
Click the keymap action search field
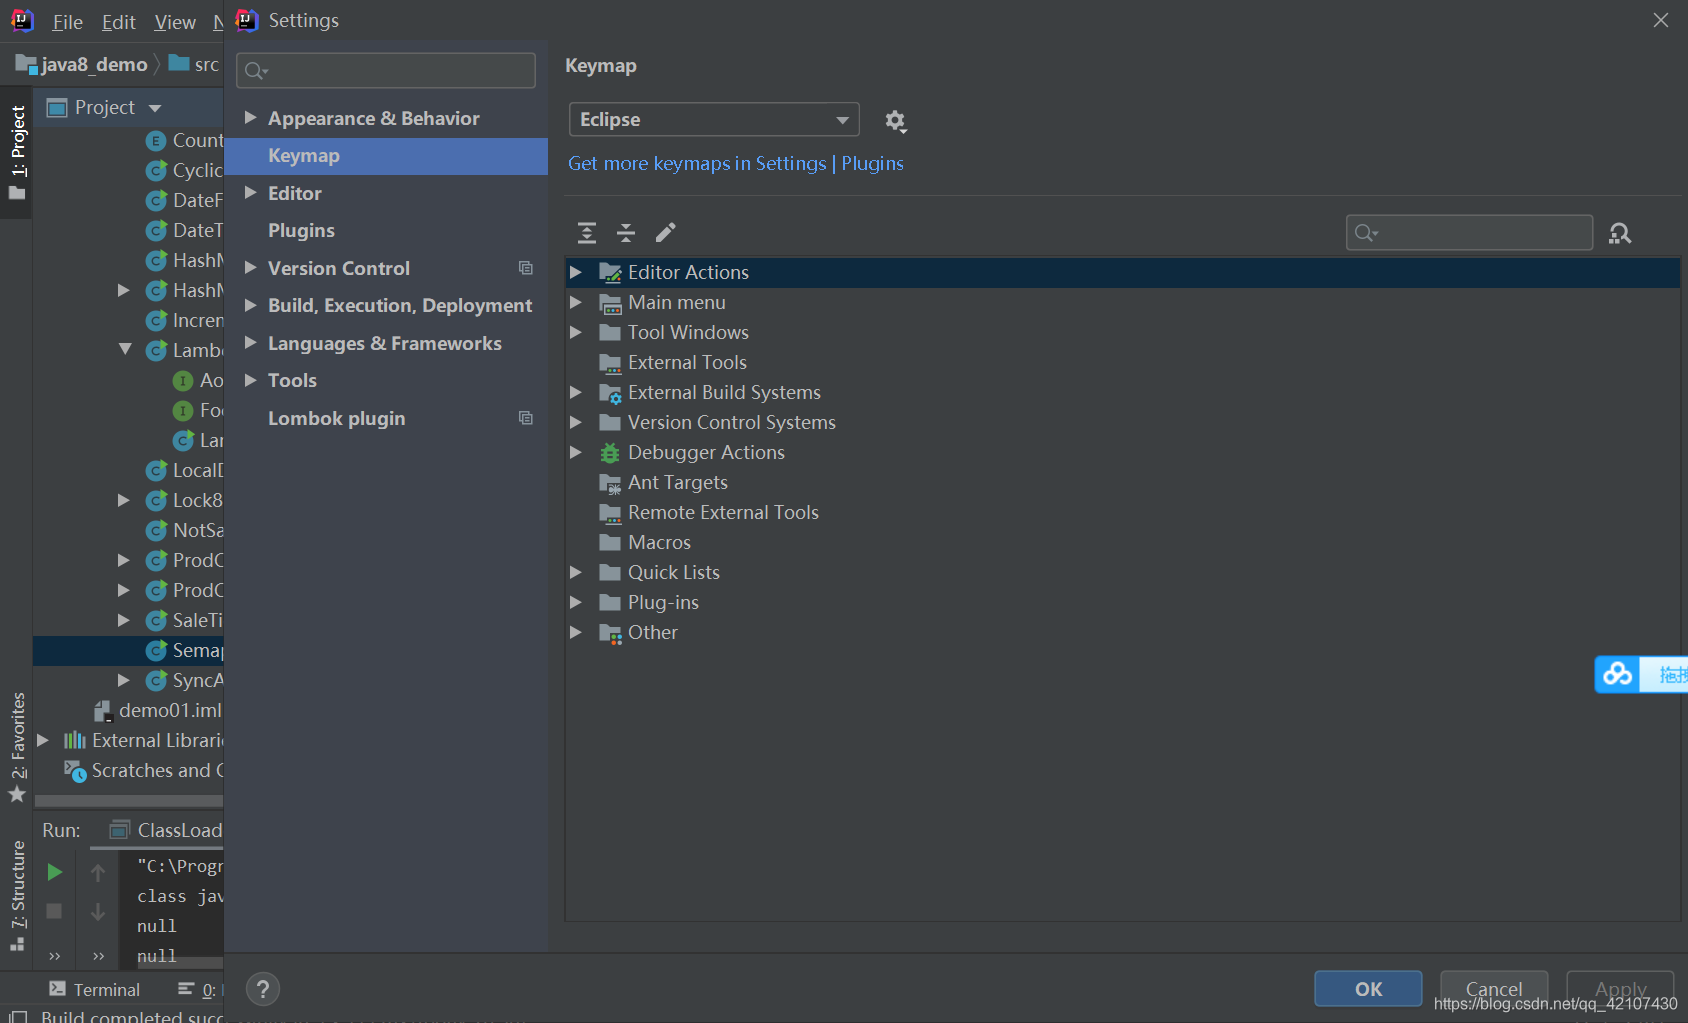pos(1469,233)
